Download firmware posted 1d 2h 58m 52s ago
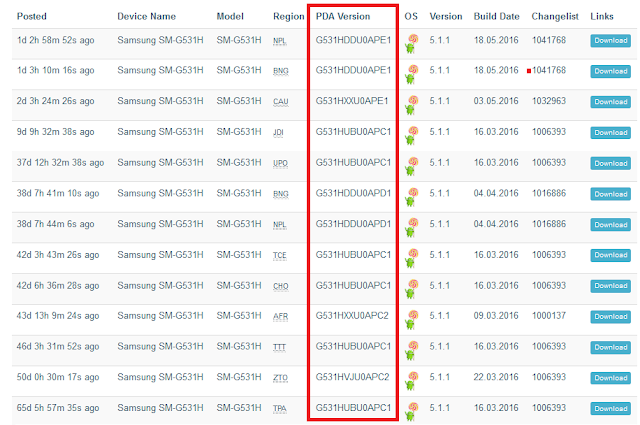This screenshot has width=640, height=425. point(610,40)
